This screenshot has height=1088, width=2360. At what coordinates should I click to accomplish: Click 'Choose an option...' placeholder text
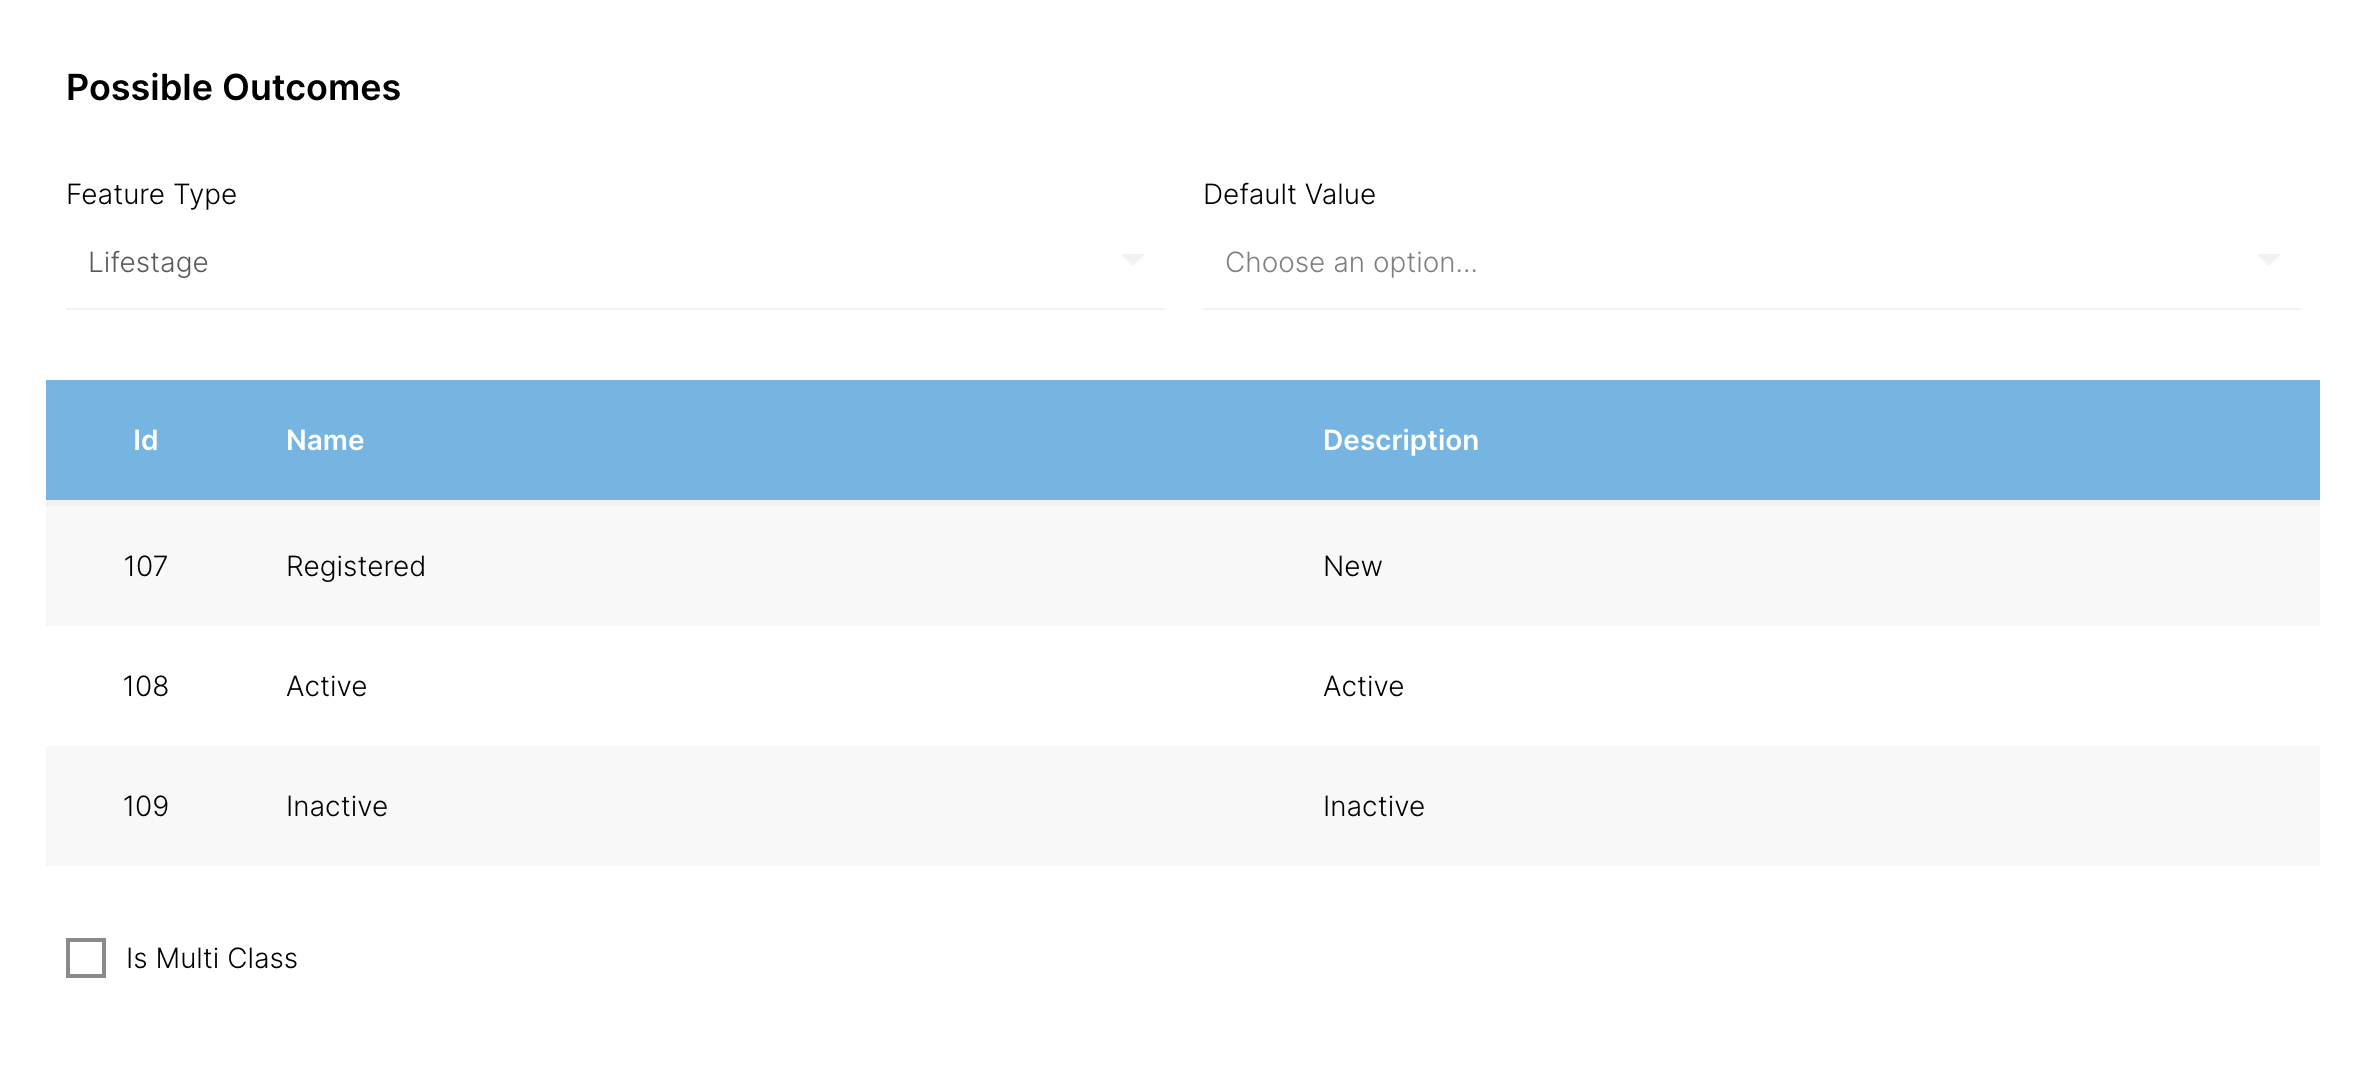[x=1350, y=262]
